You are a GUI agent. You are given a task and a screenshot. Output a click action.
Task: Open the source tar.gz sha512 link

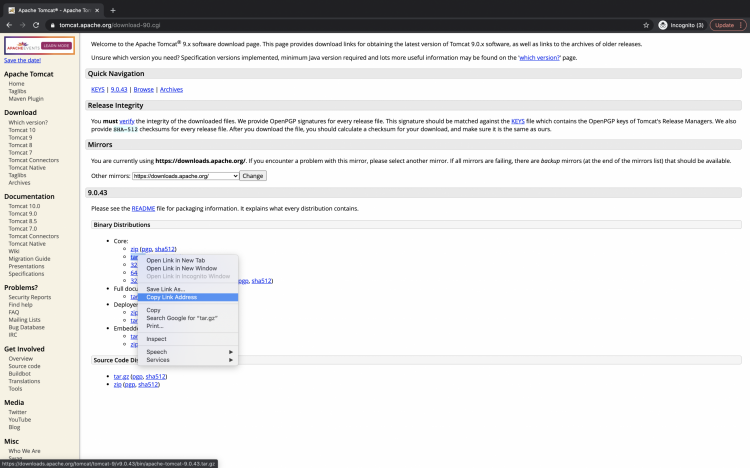point(155,377)
